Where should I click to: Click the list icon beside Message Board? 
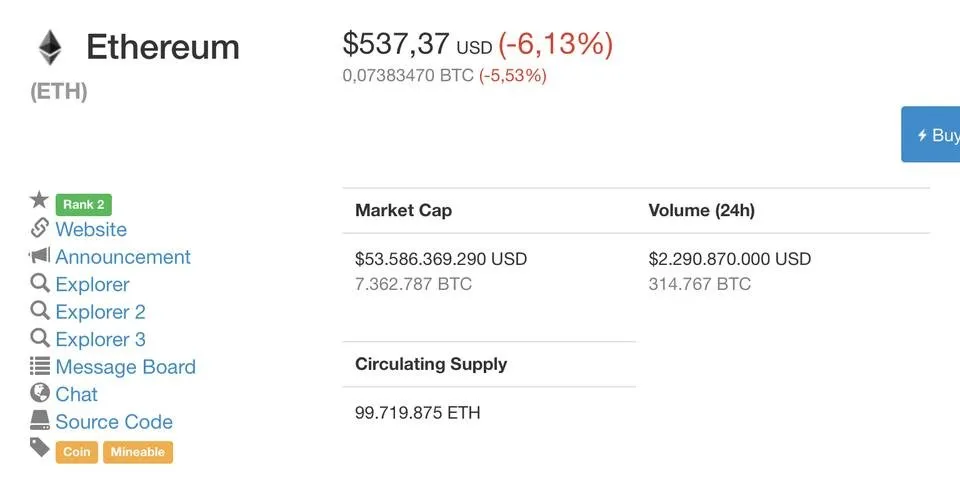pos(39,366)
